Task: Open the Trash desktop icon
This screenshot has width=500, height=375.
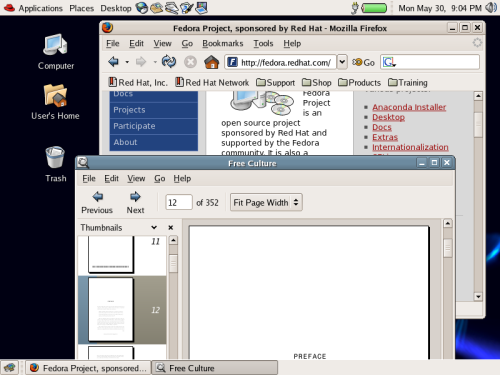Action: [x=55, y=164]
